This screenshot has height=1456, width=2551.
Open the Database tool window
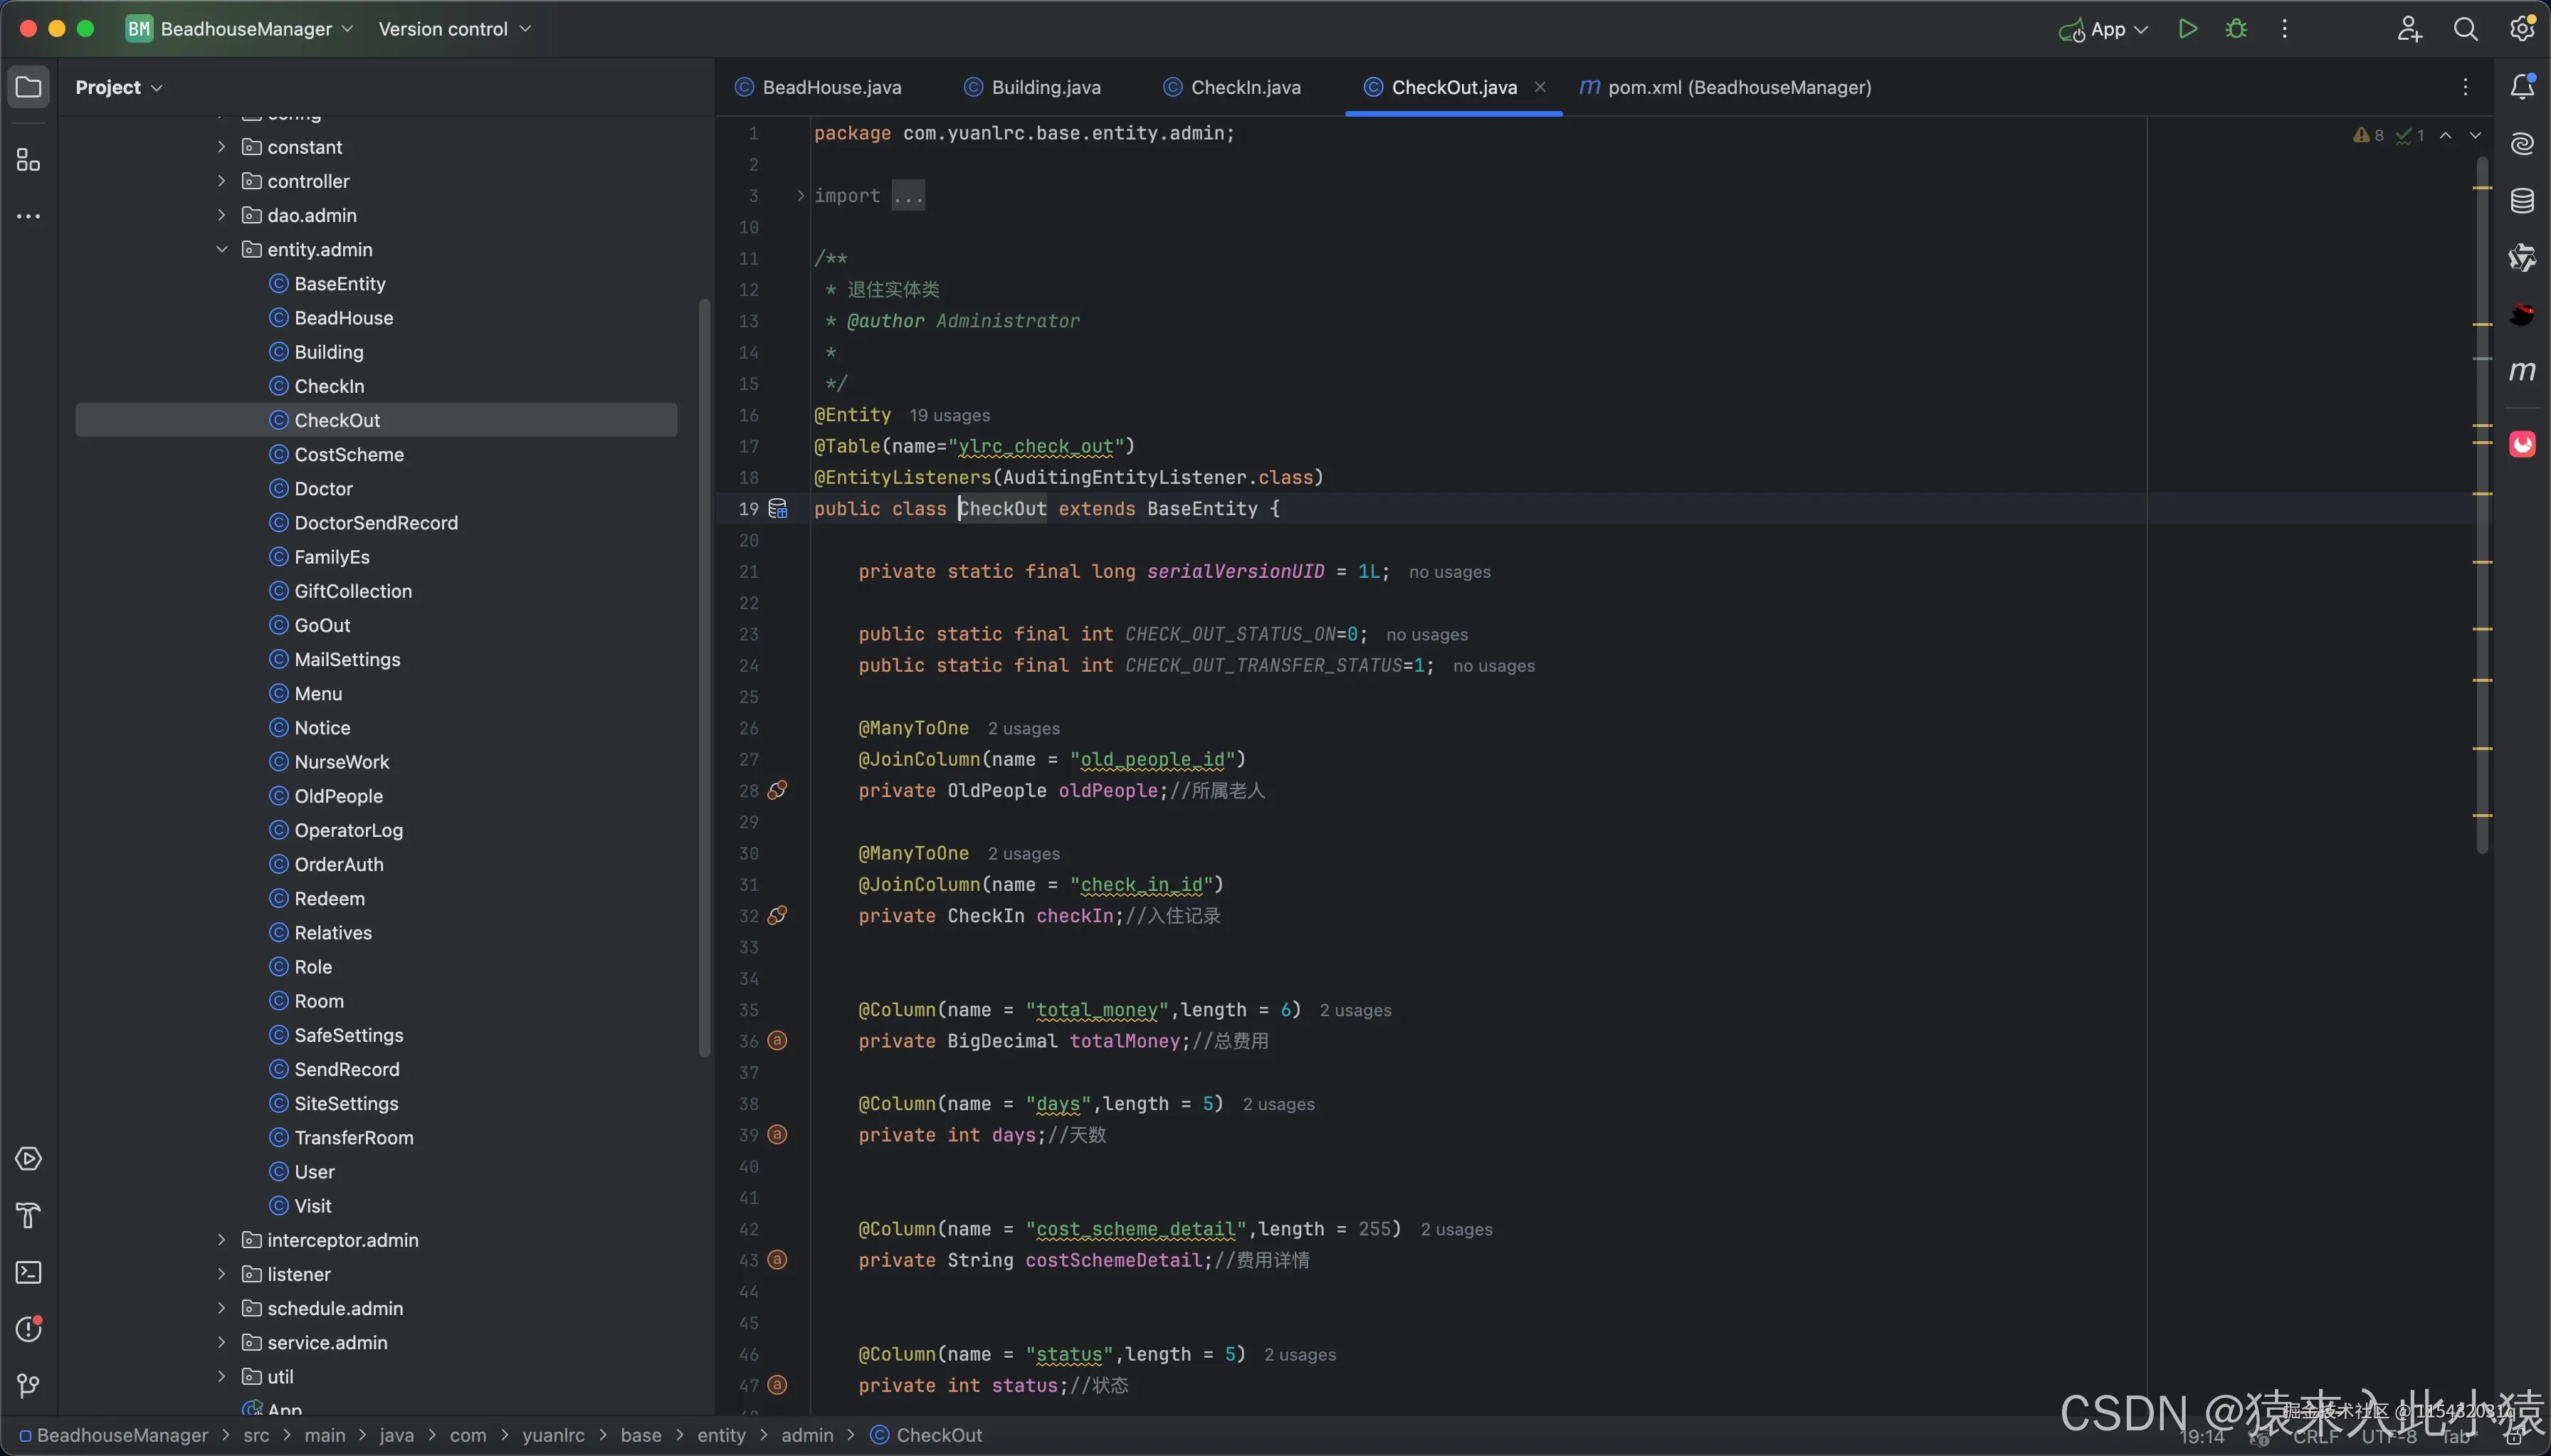[2522, 201]
